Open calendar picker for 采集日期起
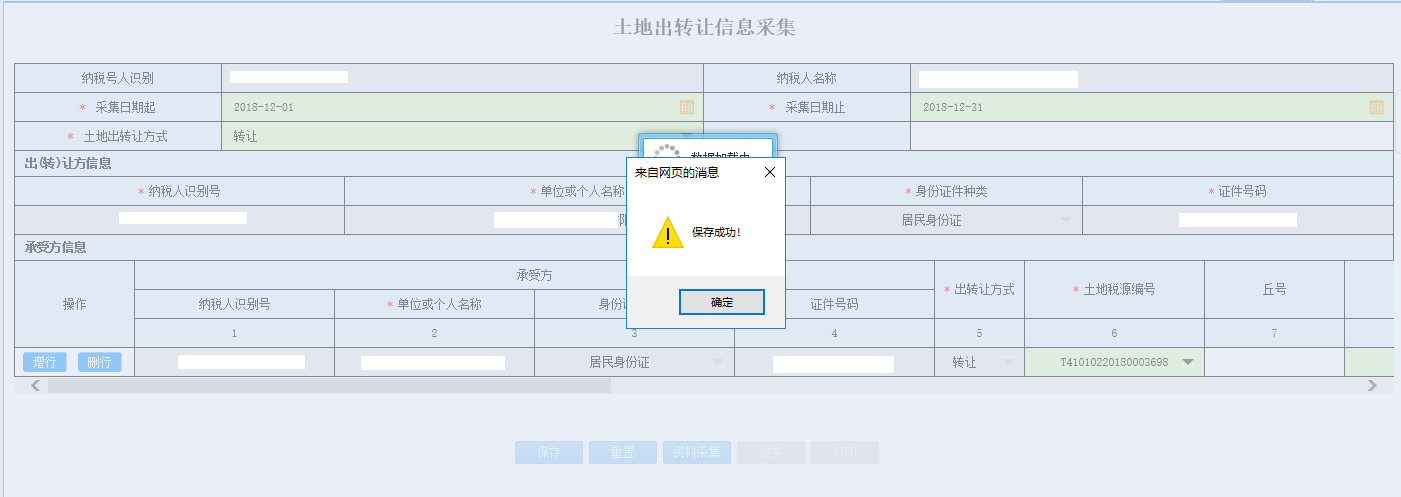The width and height of the screenshot is (1401, 497). pos(687,107)
